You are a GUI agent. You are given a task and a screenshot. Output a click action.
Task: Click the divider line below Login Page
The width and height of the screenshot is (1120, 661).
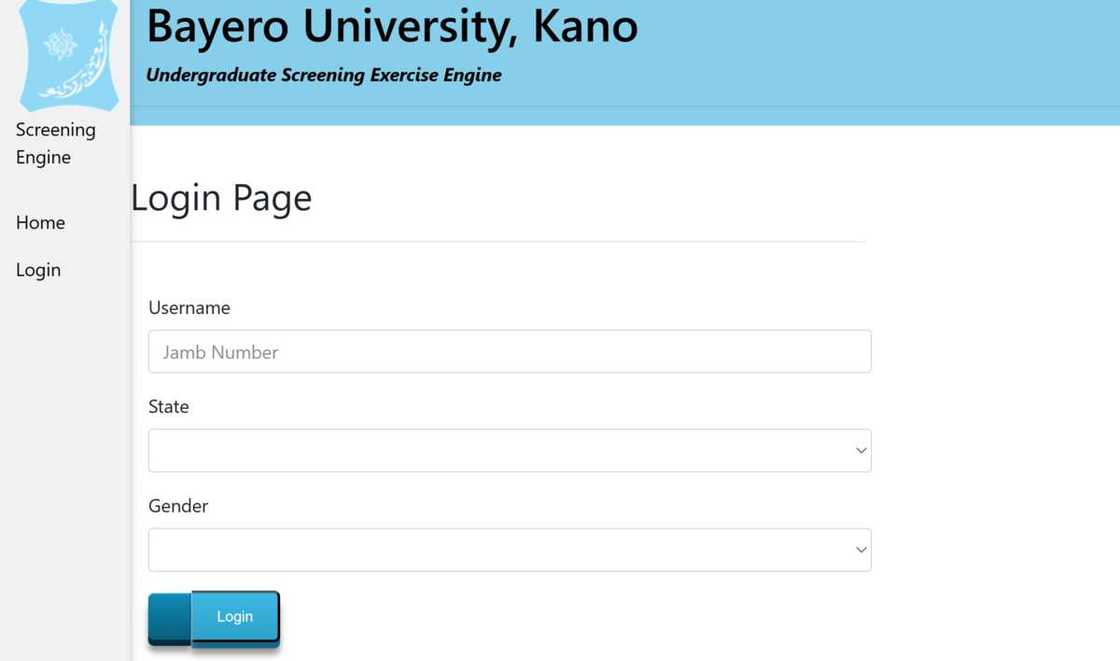[x=498, y=241]
